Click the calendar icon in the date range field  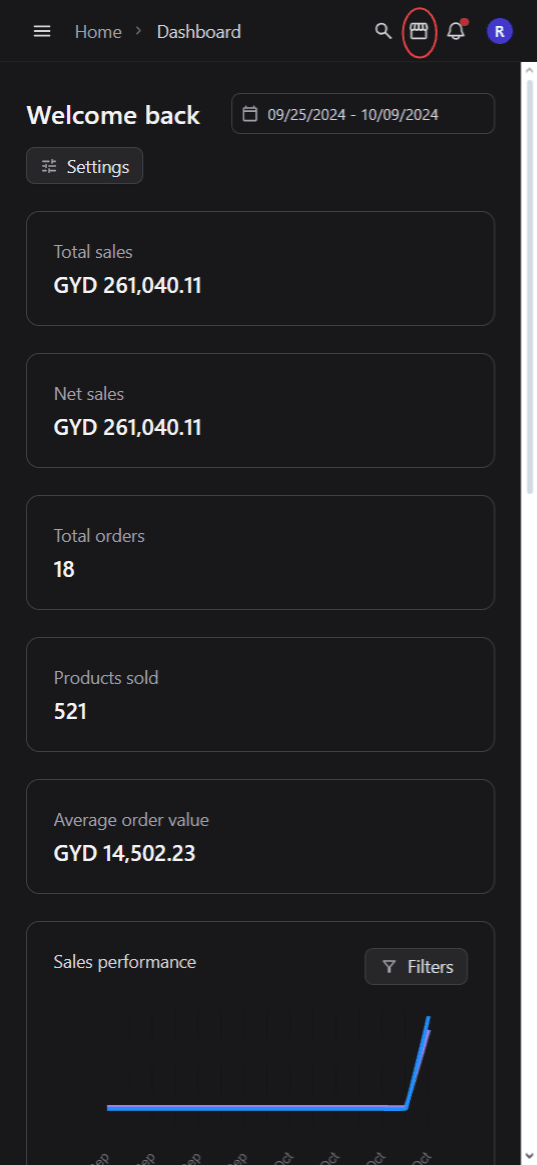(250, 114)
